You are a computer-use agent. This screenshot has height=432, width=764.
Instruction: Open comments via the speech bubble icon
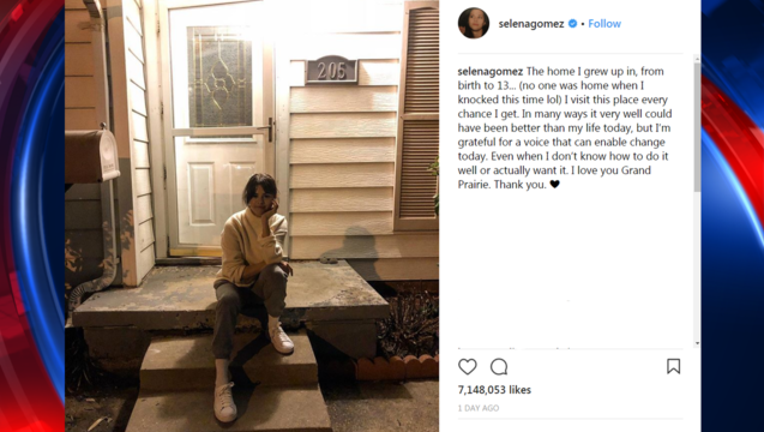pos(499,367)
